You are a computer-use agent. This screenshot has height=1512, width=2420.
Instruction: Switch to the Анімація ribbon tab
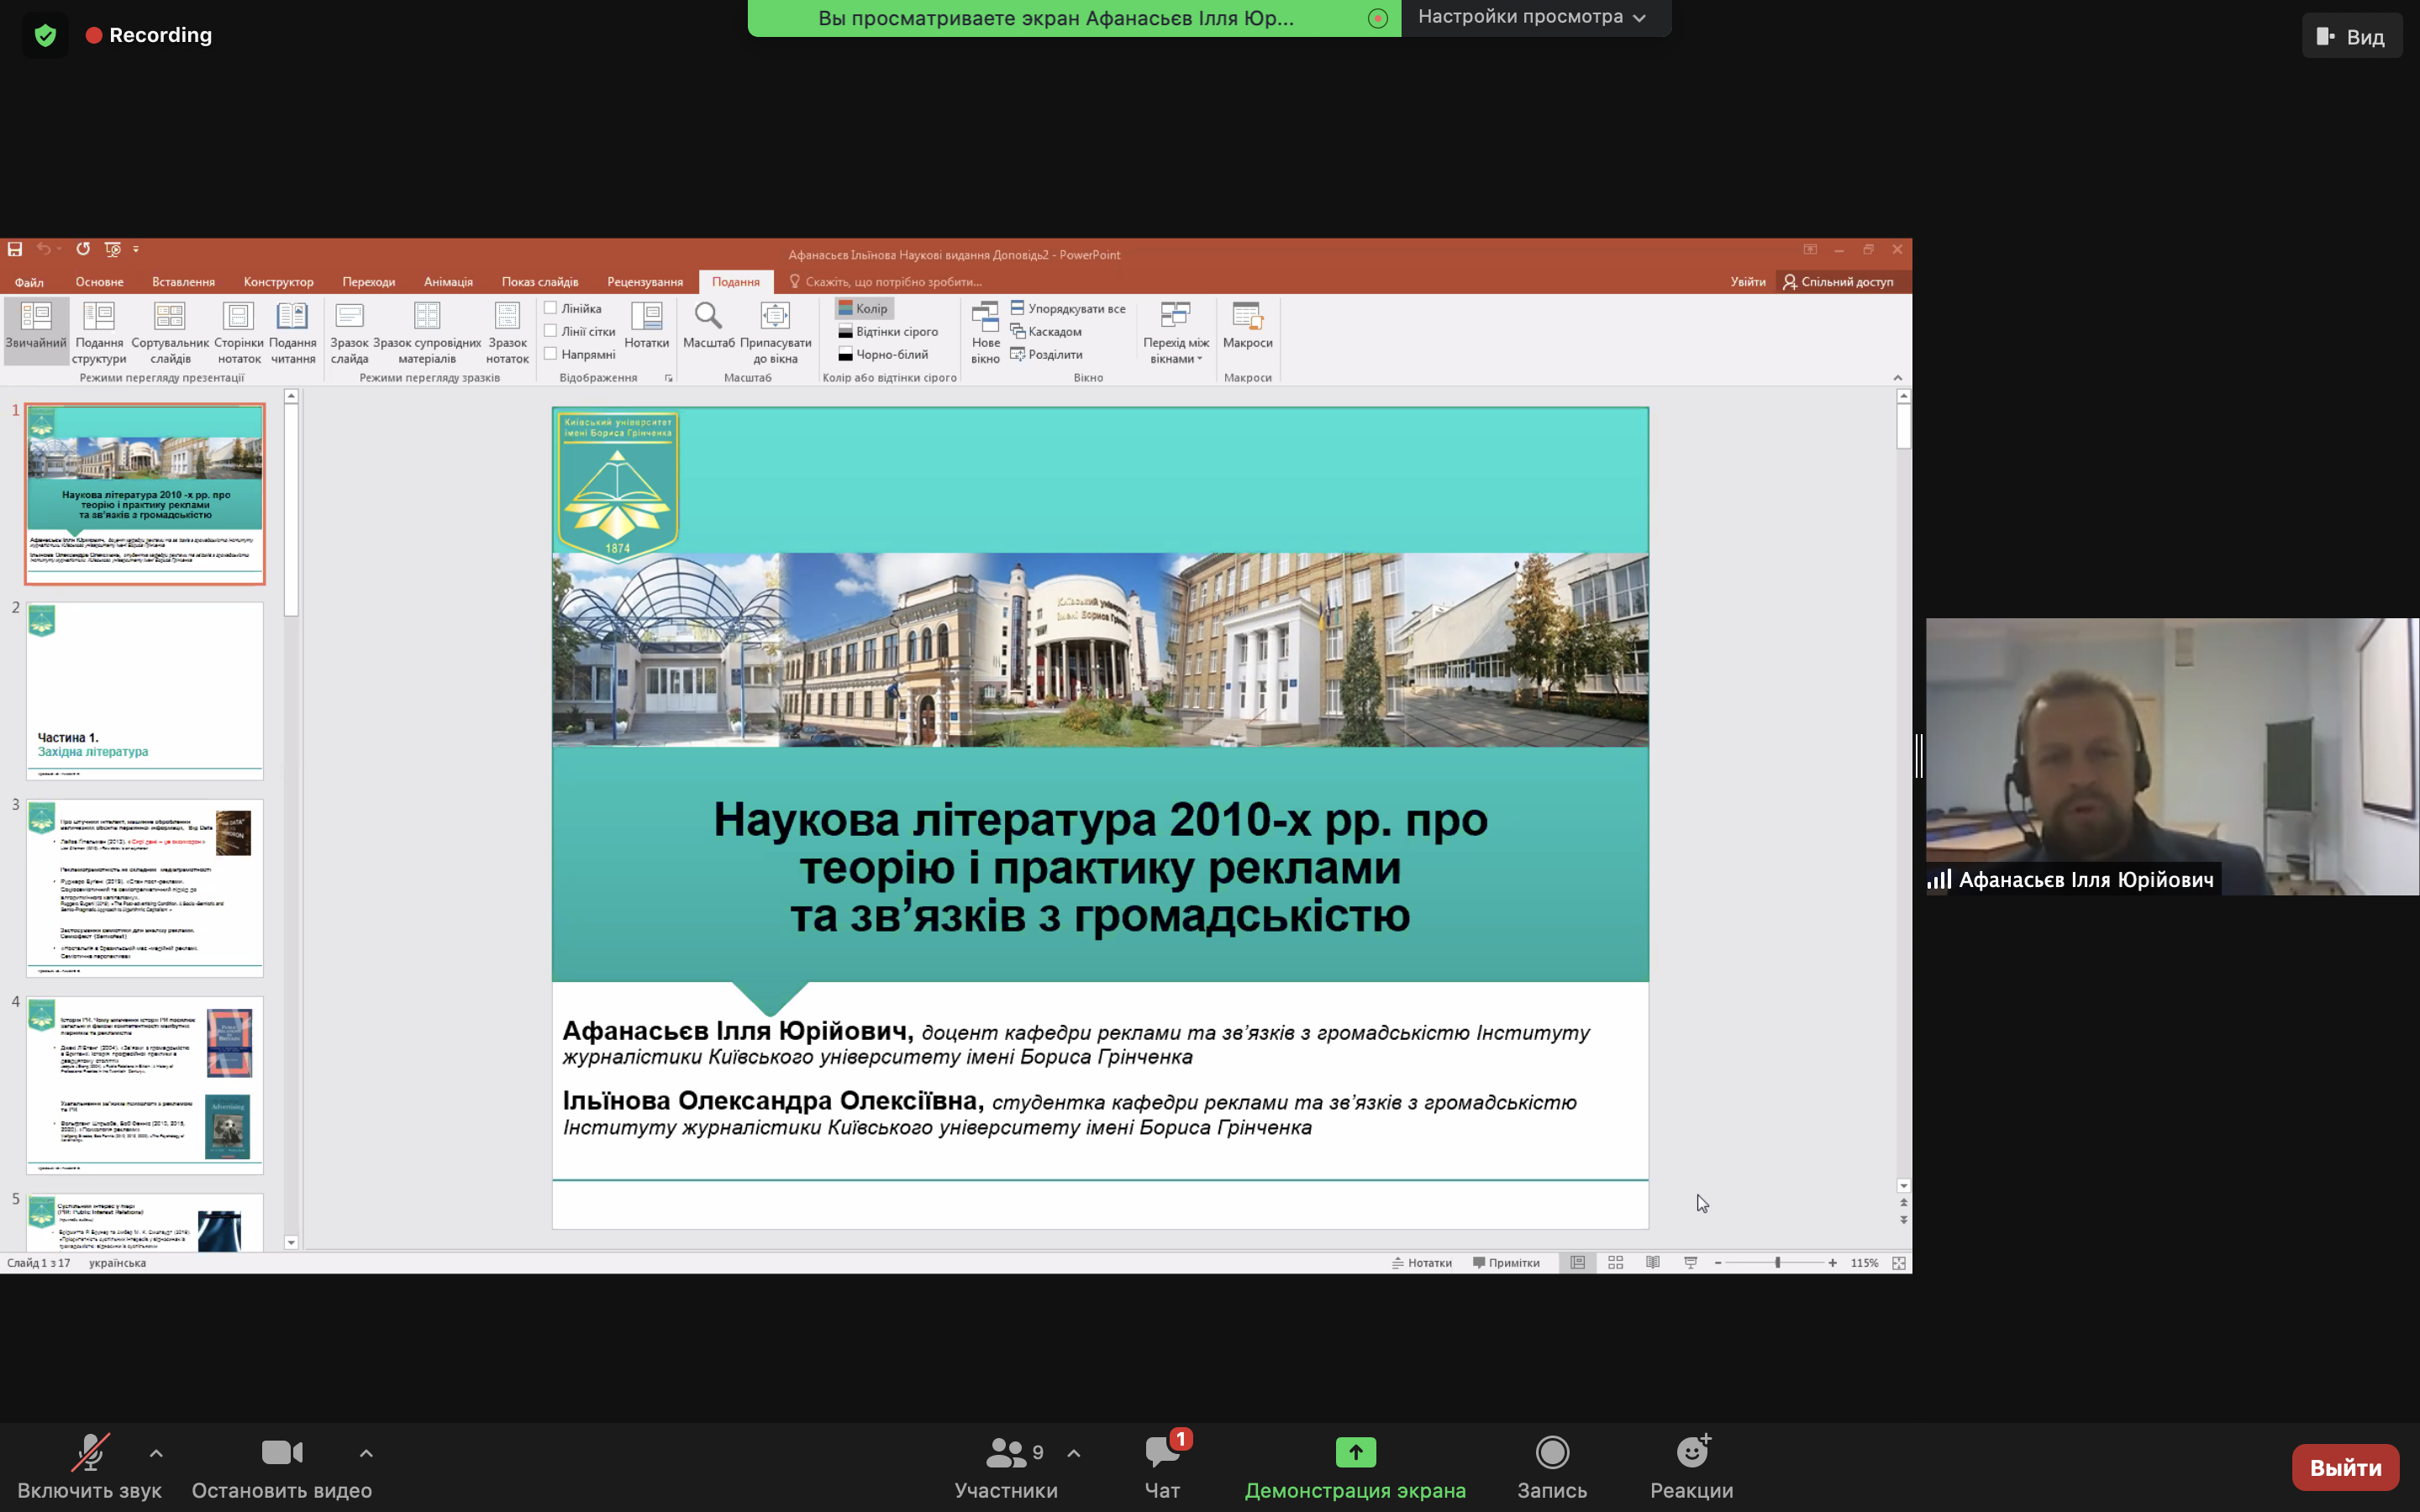pyautogui.click(x=448, y=282)
